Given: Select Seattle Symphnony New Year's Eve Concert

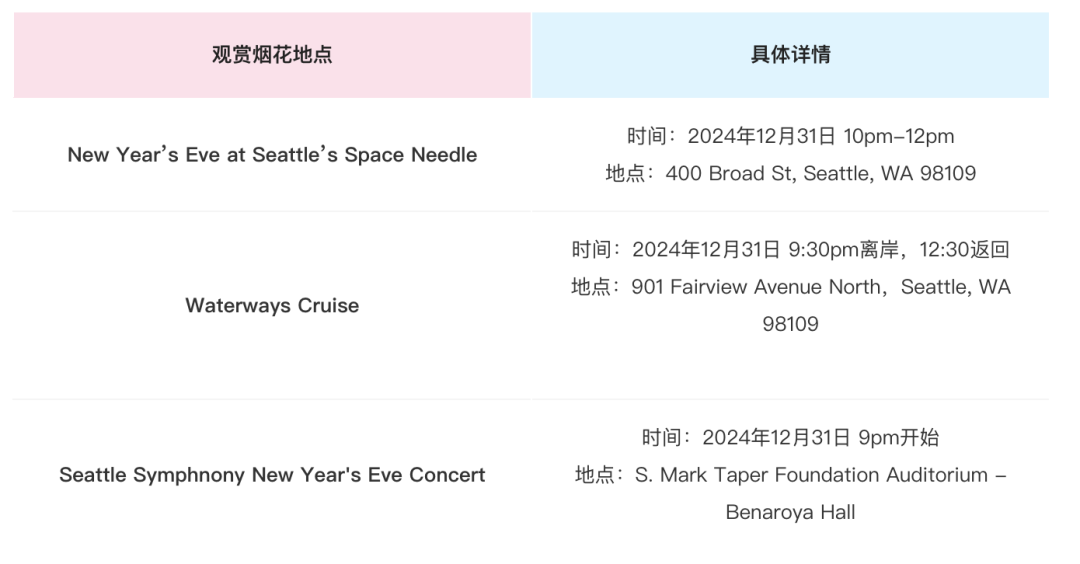Looking at the screenshot, I should tap(272, 474).
